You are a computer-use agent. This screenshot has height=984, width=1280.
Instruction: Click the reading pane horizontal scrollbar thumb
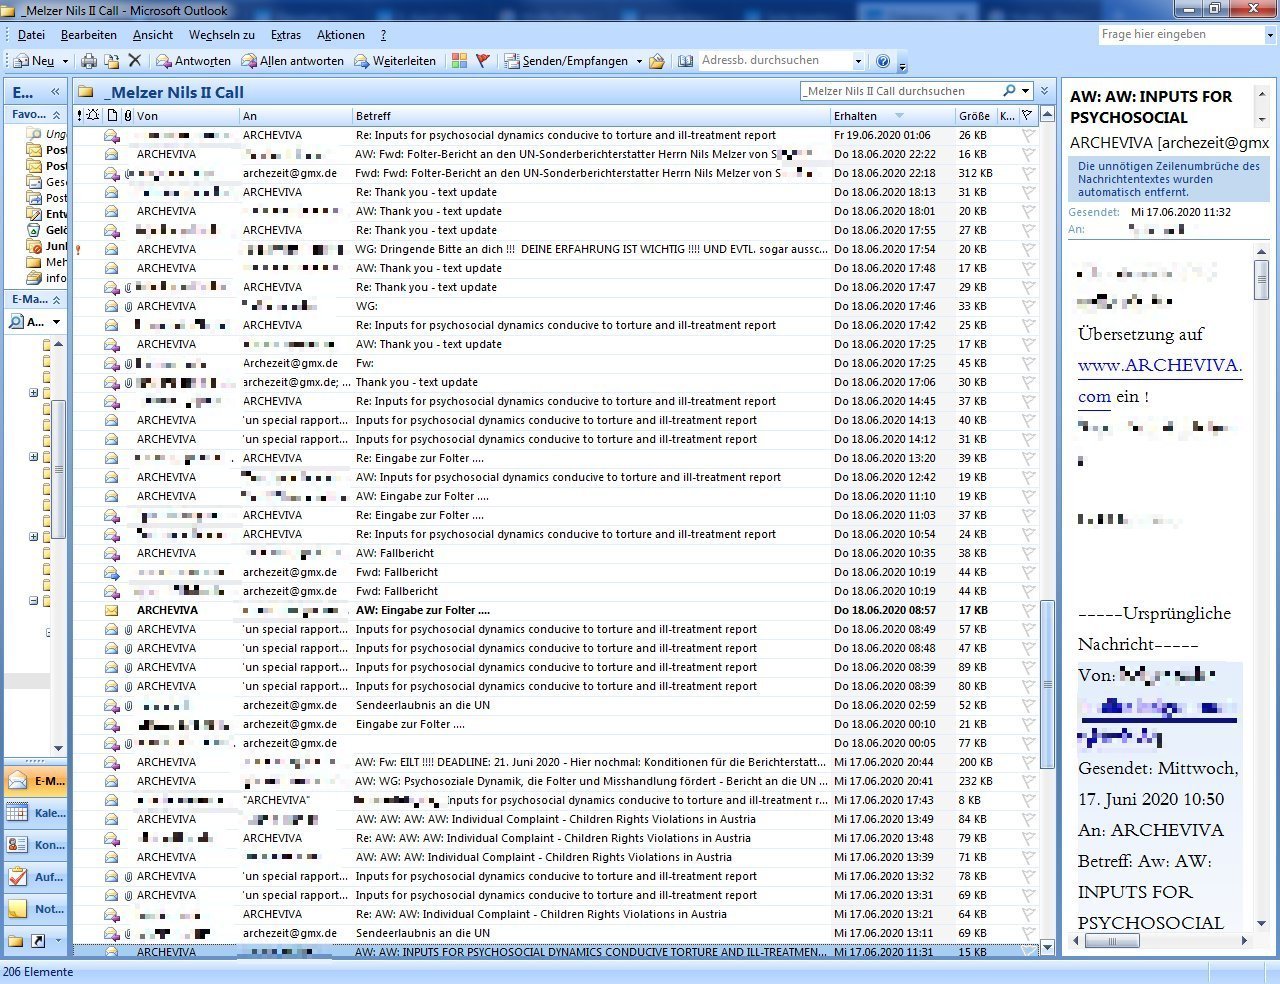[x=1112, y=941]
